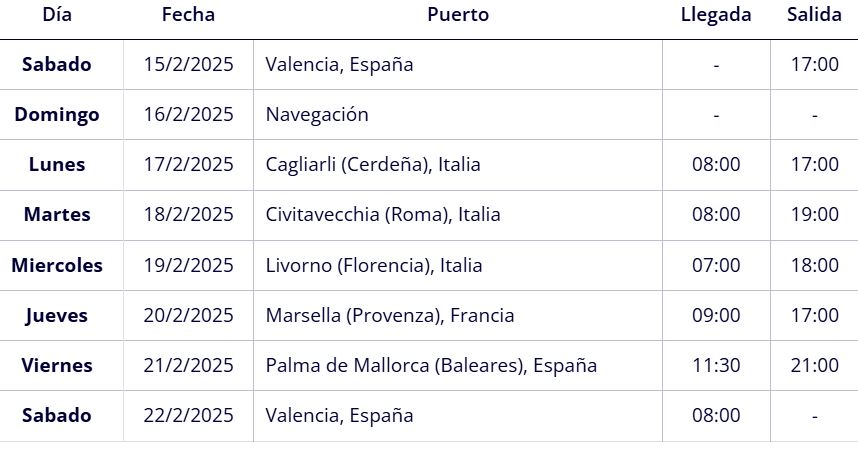Select the Jueves day cell
The width and height of the screenshot is (858, 452).
coord(57,316)
